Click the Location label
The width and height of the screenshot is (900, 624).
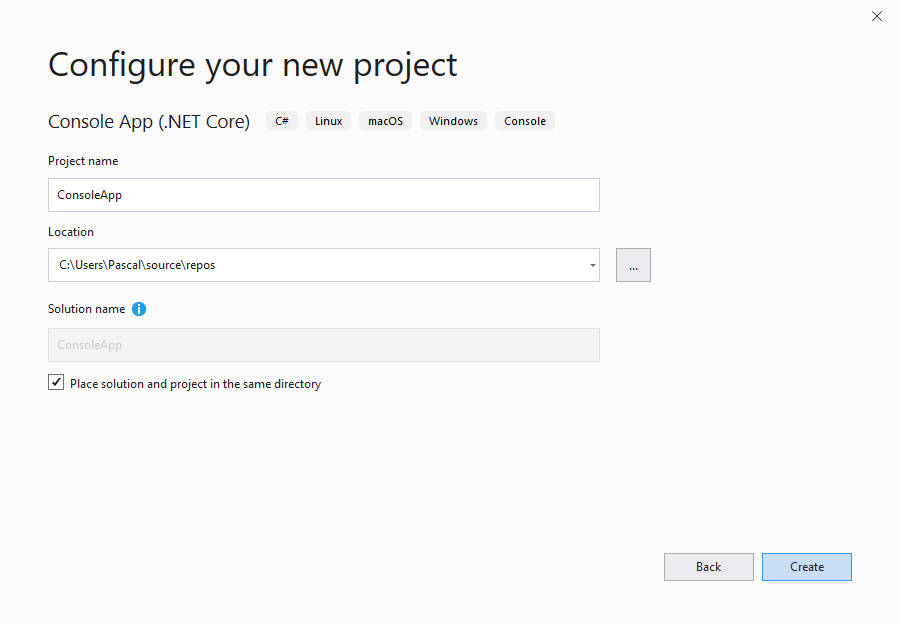point(71,232)
